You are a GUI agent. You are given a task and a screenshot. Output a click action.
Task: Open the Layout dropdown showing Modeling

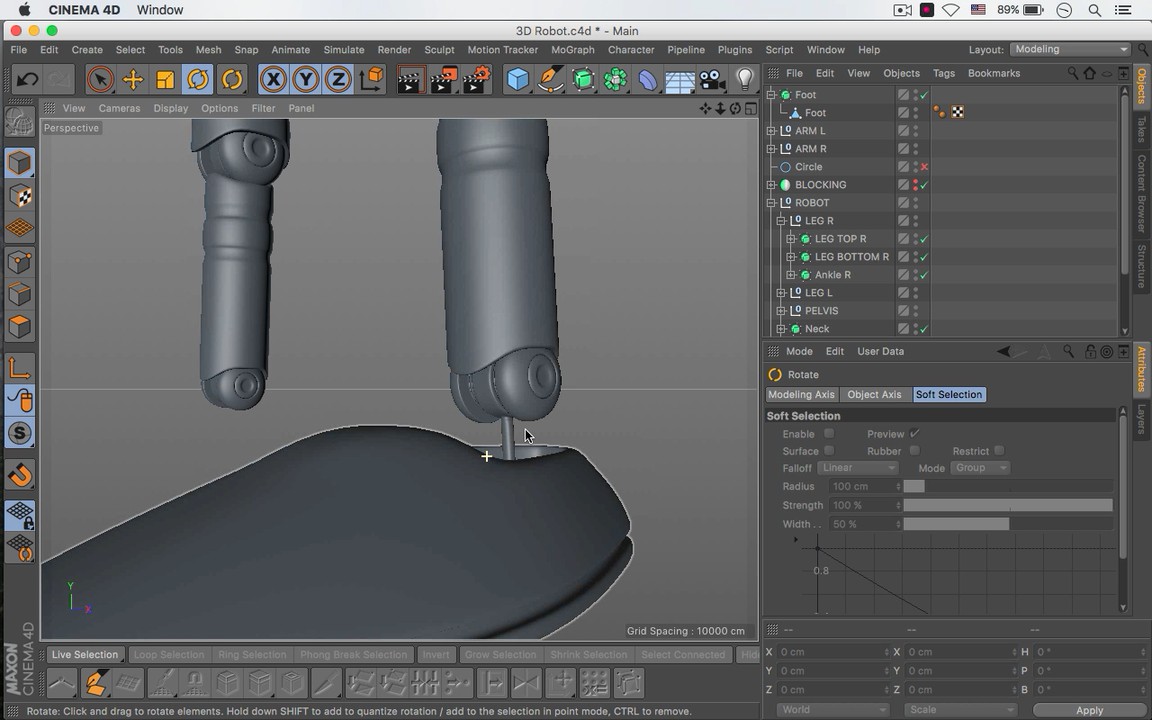click(1070, 50)
